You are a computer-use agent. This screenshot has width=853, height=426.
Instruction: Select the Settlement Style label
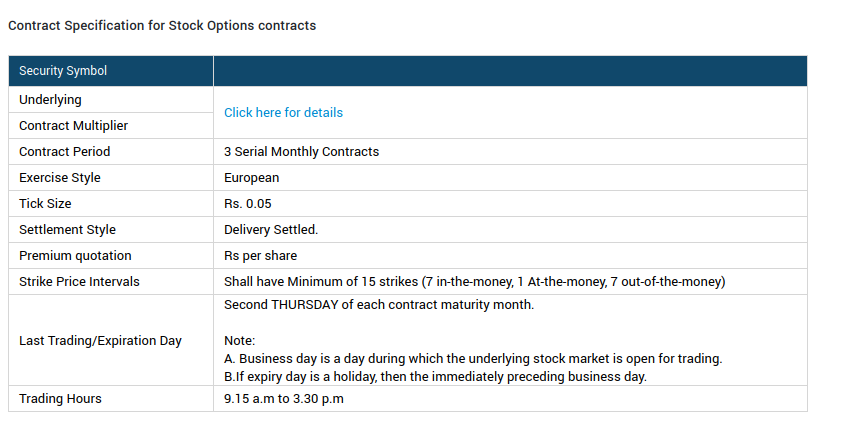click(67, 230)
